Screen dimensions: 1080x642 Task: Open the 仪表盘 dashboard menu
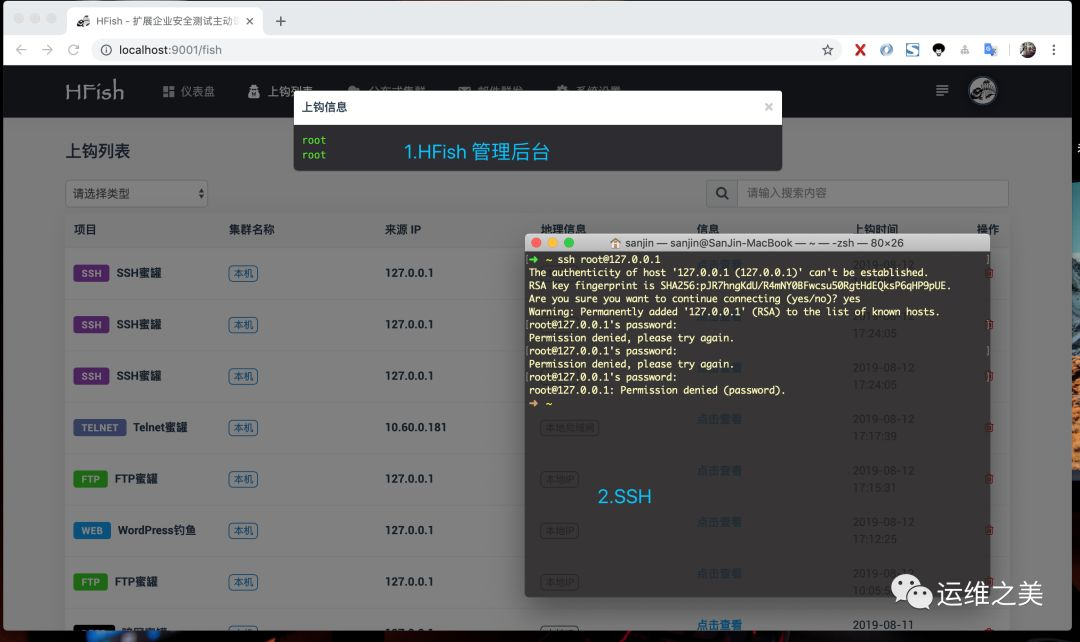point(189,92)
